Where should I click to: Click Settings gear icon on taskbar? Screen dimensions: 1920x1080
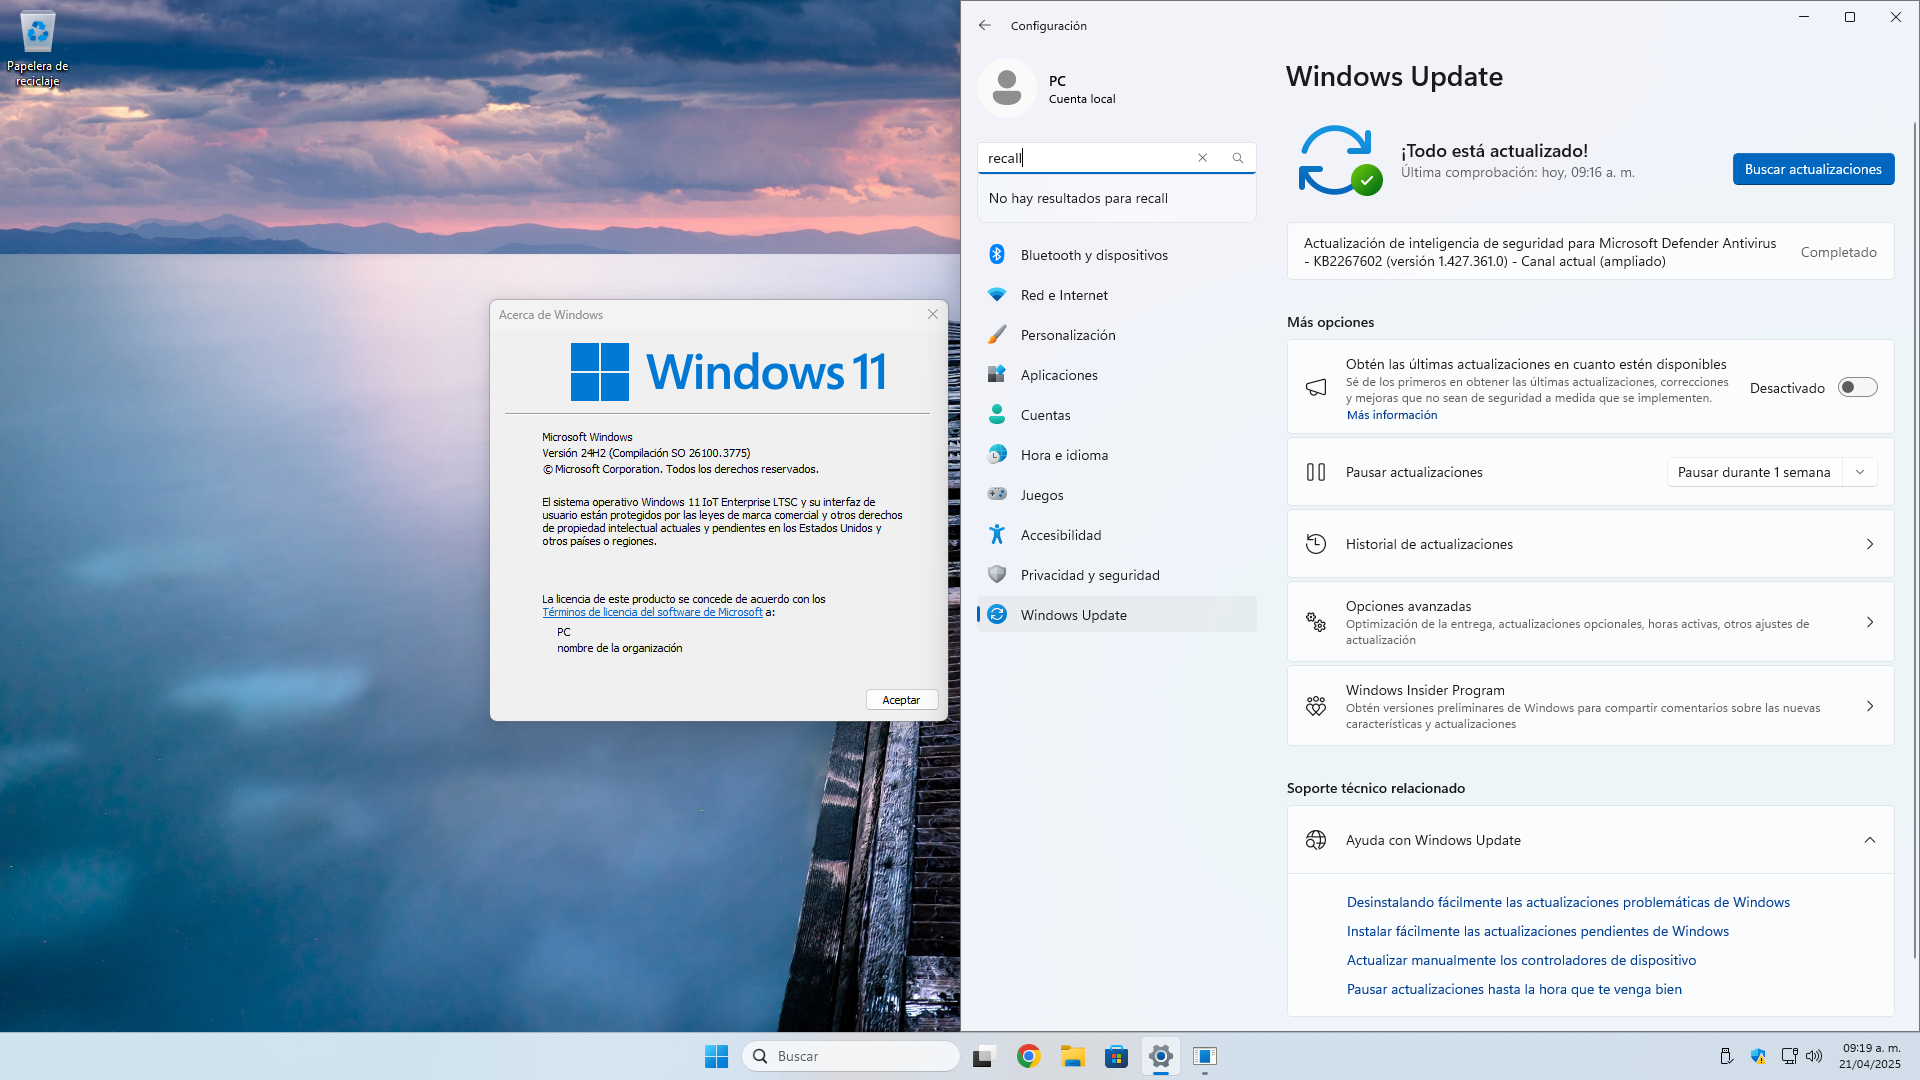click(1160, 1056)
